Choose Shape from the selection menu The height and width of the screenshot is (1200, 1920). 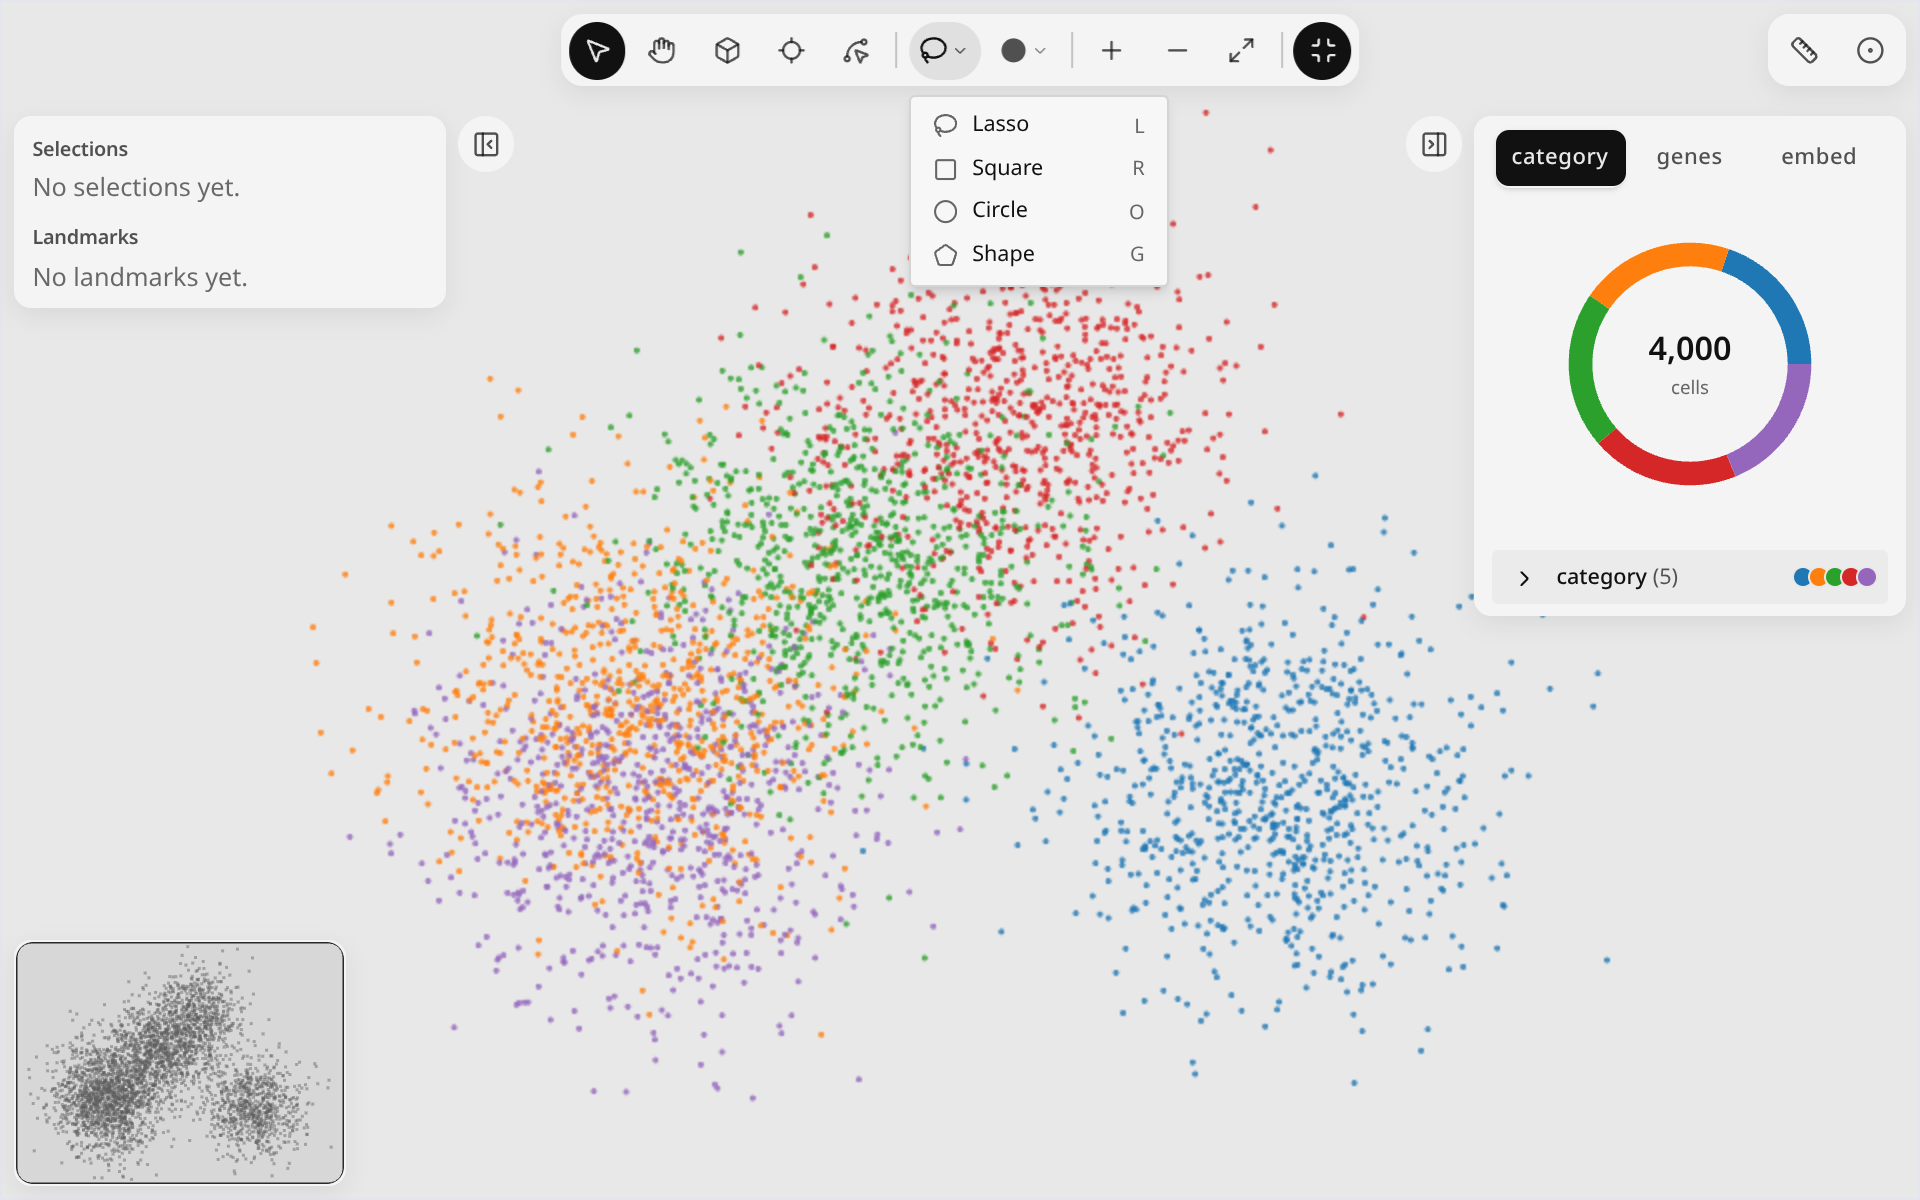coord(1038,254)
